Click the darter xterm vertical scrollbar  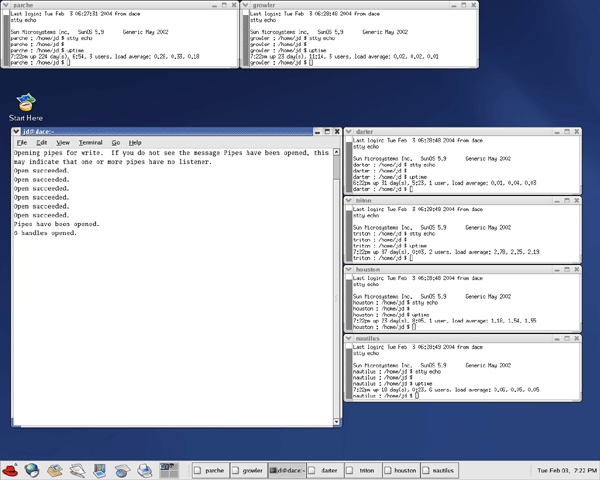pos(349,165)
